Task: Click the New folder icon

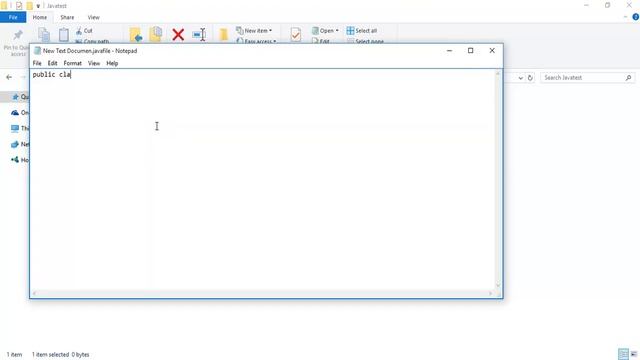Action: 223,35
